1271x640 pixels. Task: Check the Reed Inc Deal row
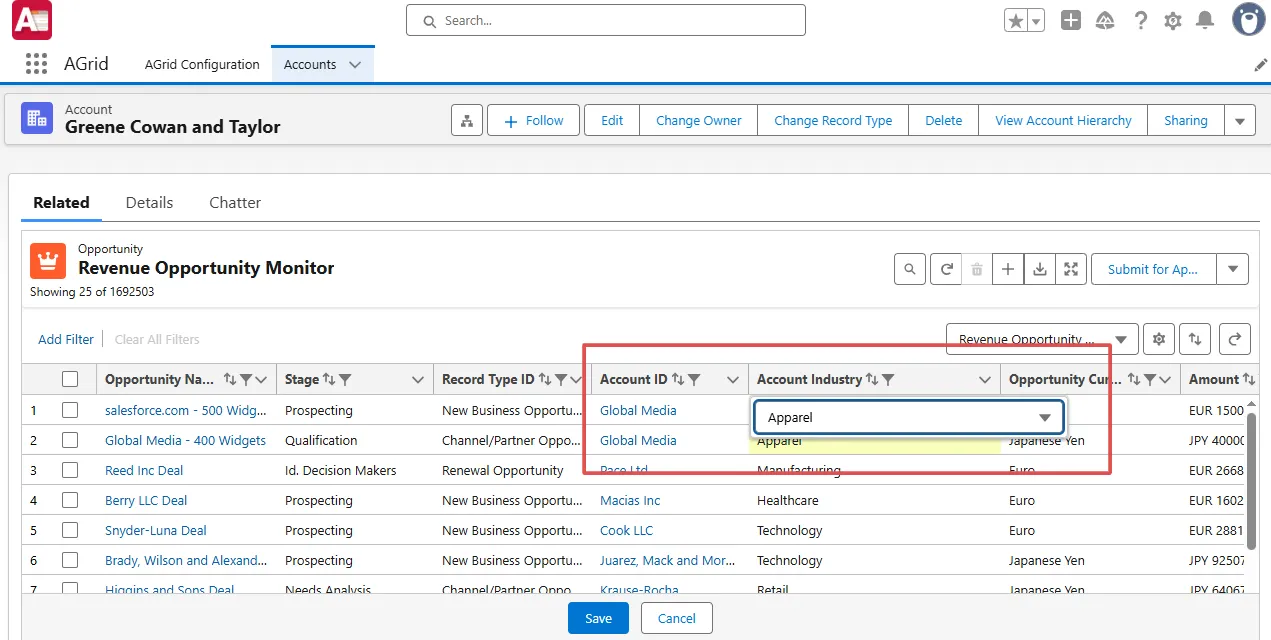pyautogui.click(x=70, y=470)
